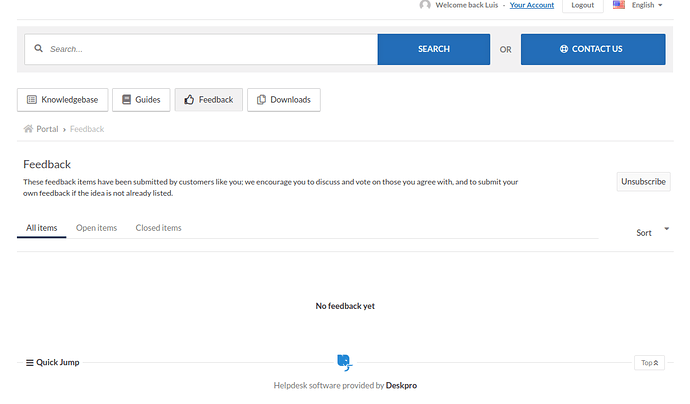Open the Your Account link
The height and width of the screenshot is (404, 690).
532,5
